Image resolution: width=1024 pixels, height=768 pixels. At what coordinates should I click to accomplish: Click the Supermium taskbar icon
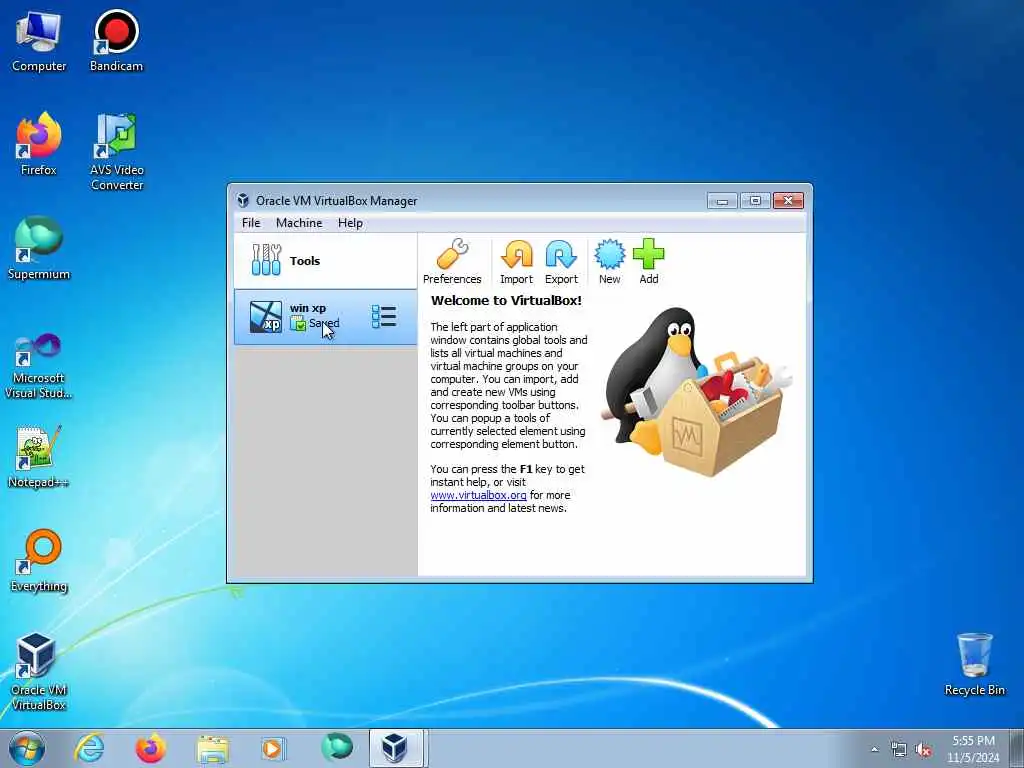click(336, 748)
